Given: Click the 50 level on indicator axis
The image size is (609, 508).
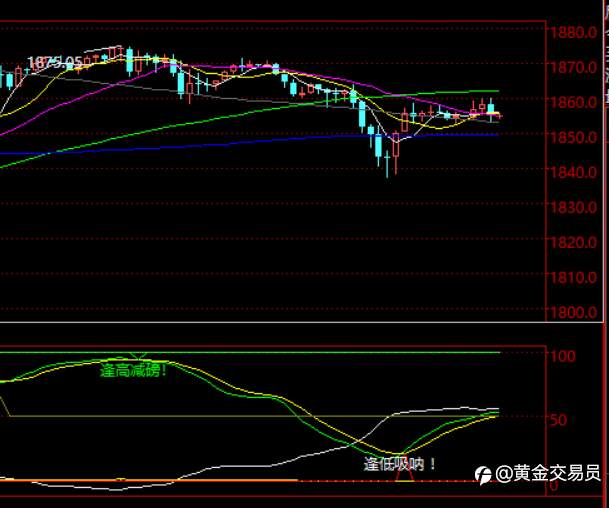Looking at the screenshot, I should point(559,420).
